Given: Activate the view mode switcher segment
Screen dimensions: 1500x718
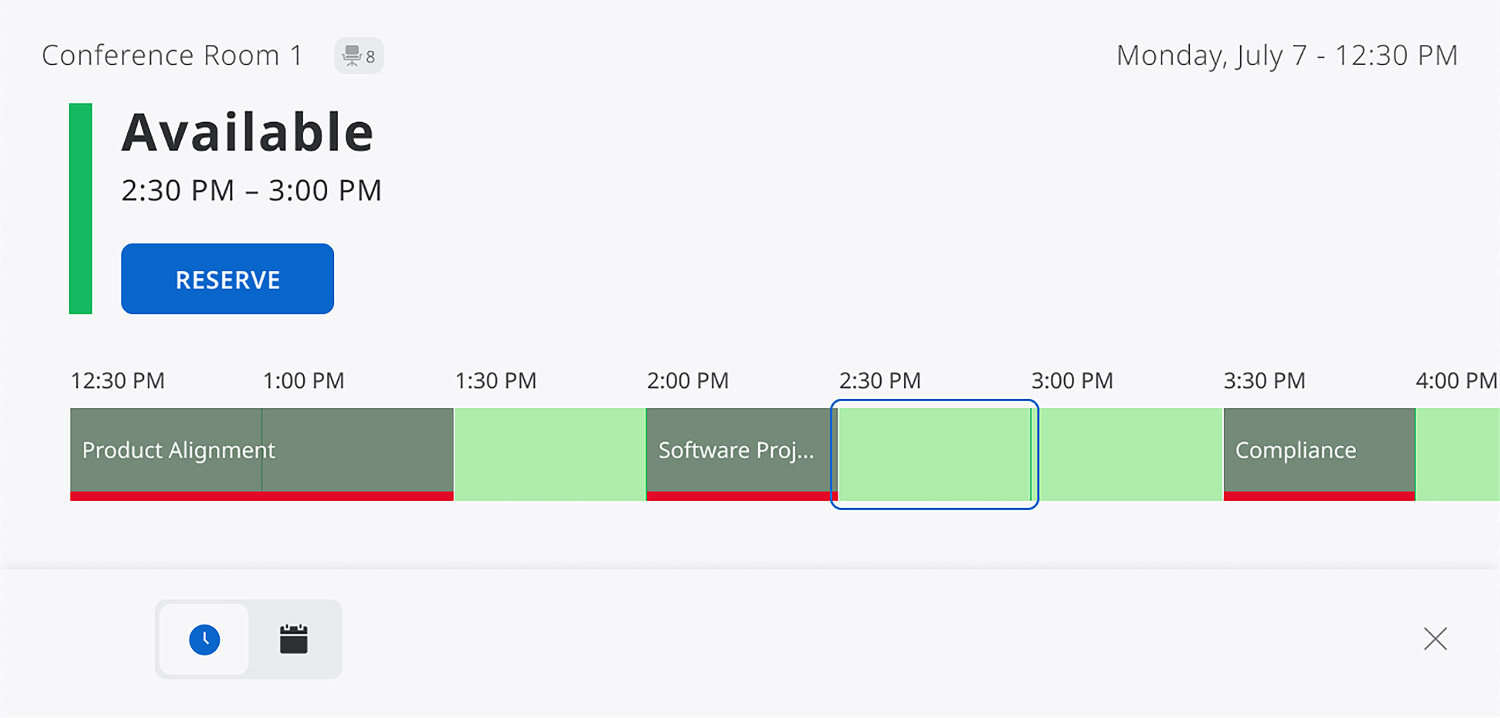Looking at the screenshot, I should (x=248, y=639).
